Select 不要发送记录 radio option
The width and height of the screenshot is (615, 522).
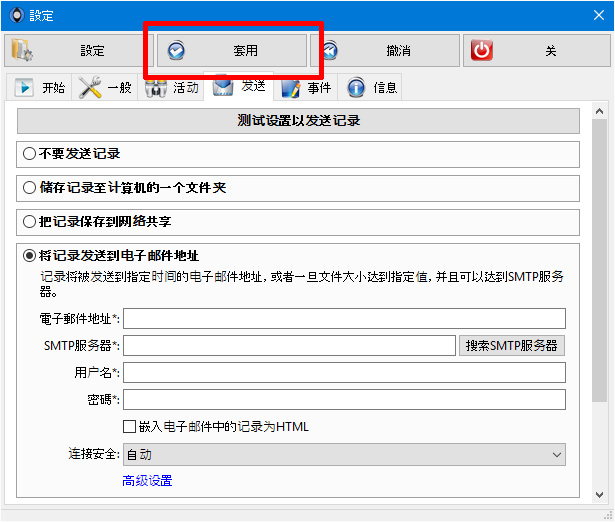coord(30,153)
